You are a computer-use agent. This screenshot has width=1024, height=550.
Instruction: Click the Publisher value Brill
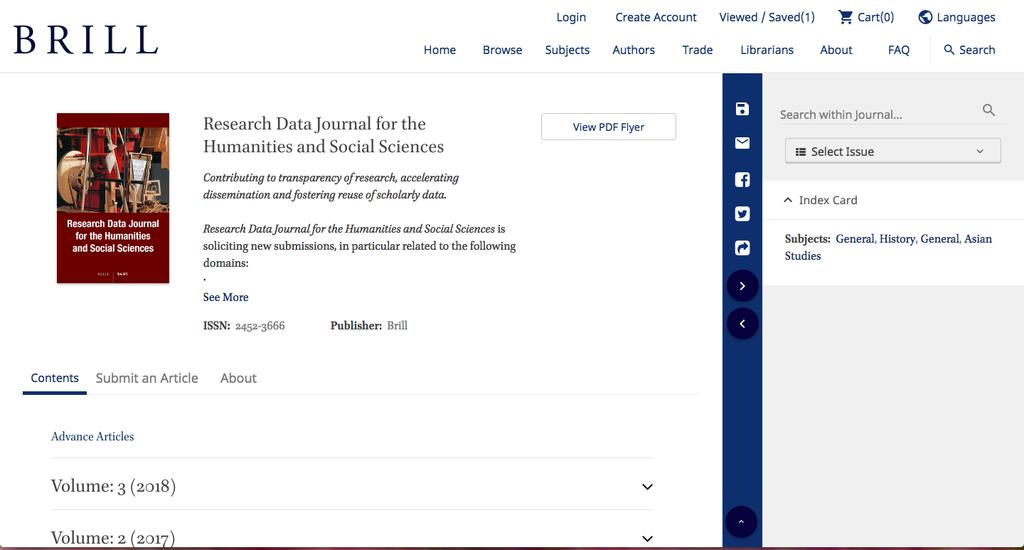[397, 325]
